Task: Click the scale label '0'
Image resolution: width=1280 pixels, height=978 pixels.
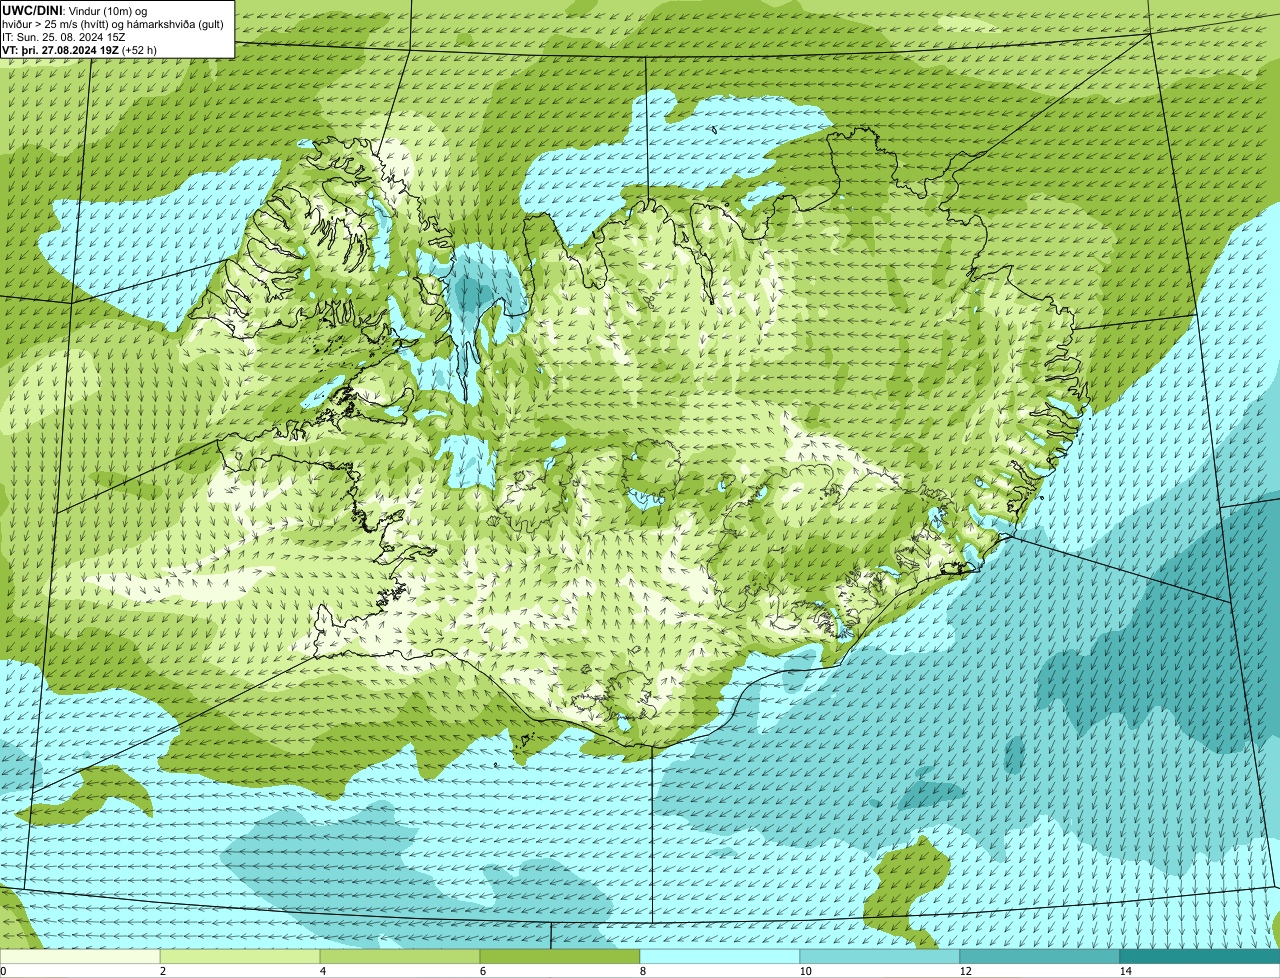Action: 3,971
